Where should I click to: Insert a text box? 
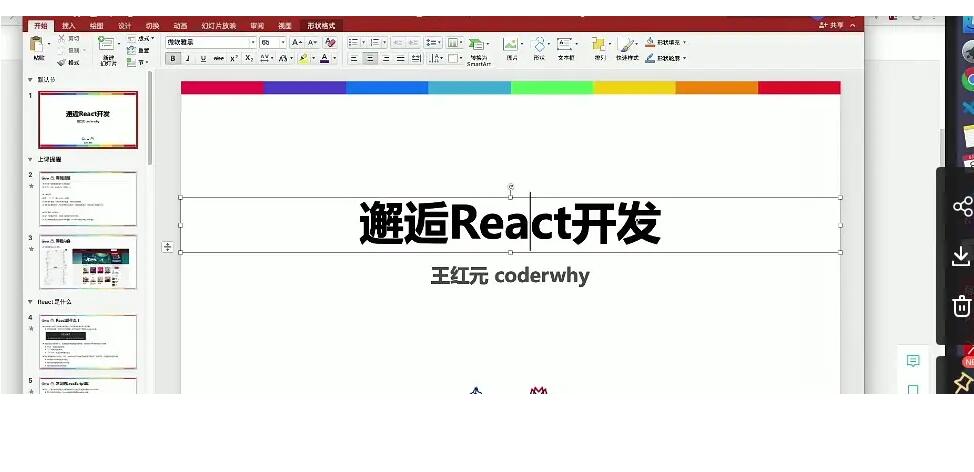click(565, 44)
